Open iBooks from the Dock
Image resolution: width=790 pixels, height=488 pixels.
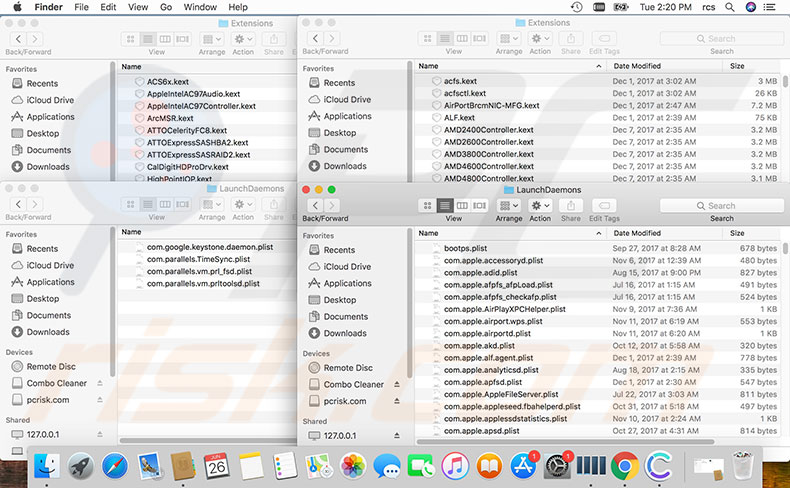click(x=489, y=466)
